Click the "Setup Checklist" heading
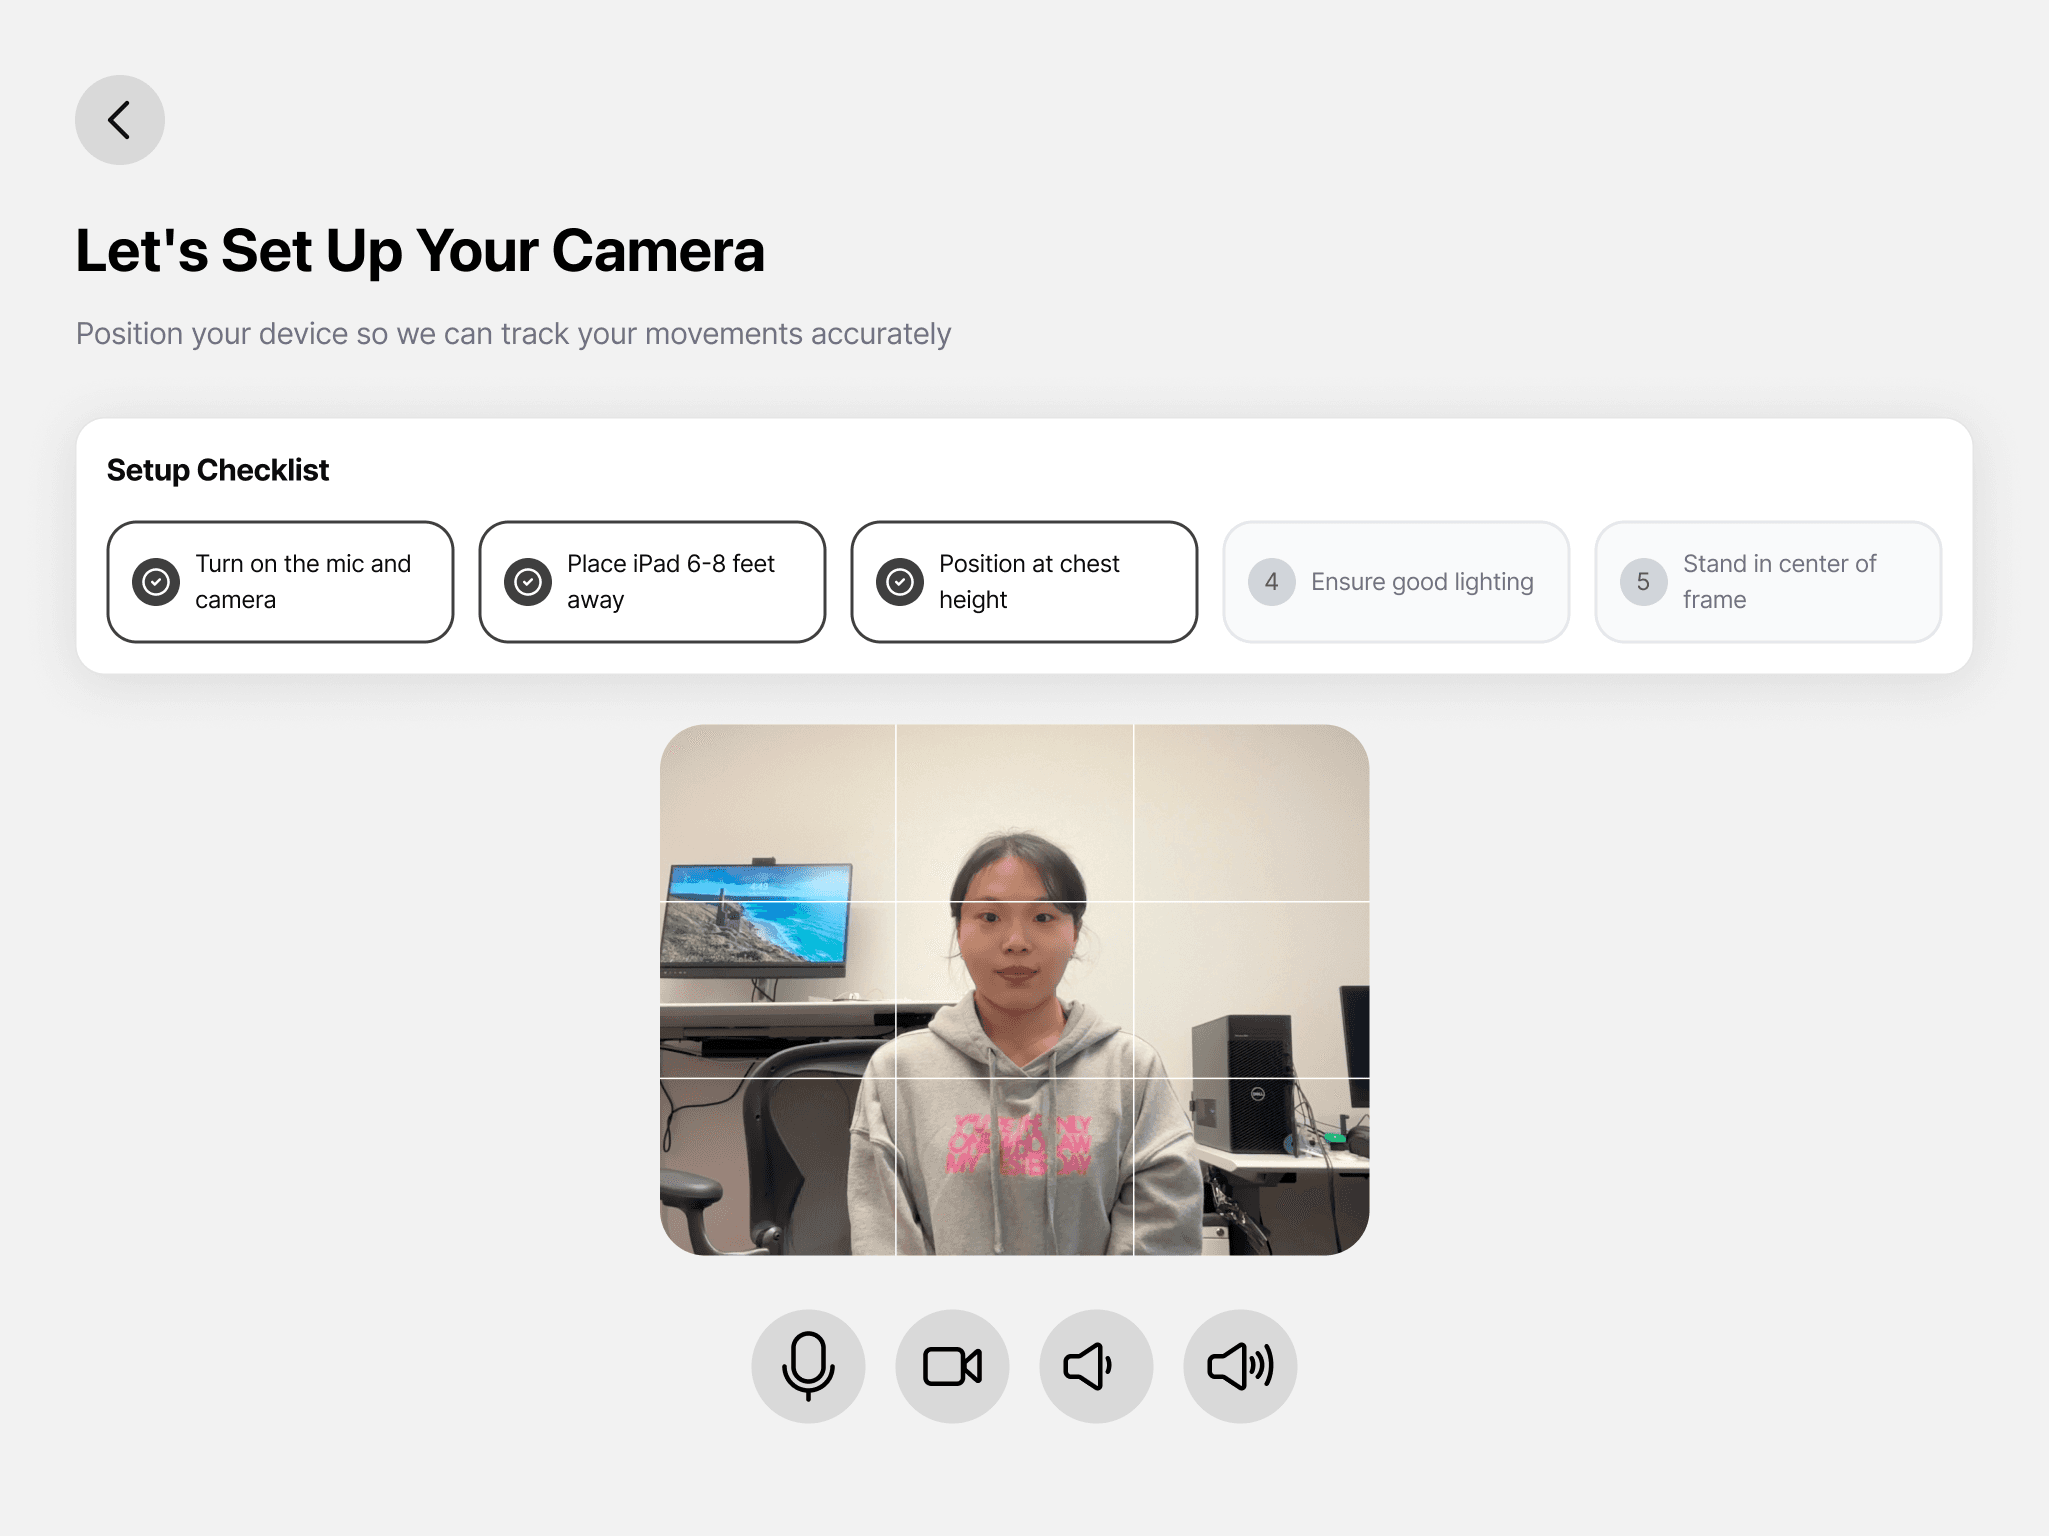2049x1536 pixels. (x=218, y=470)
